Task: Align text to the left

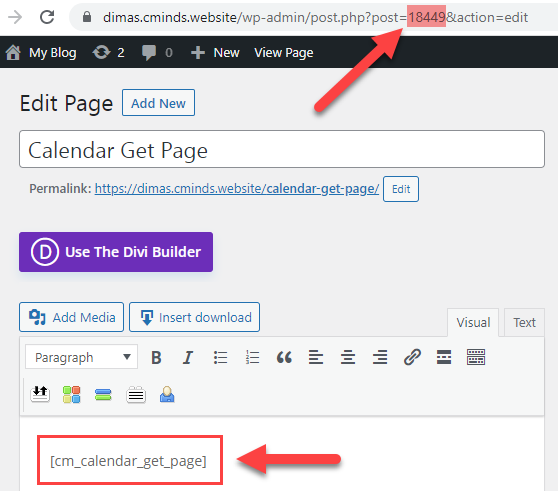Action: tap(316, 357)
